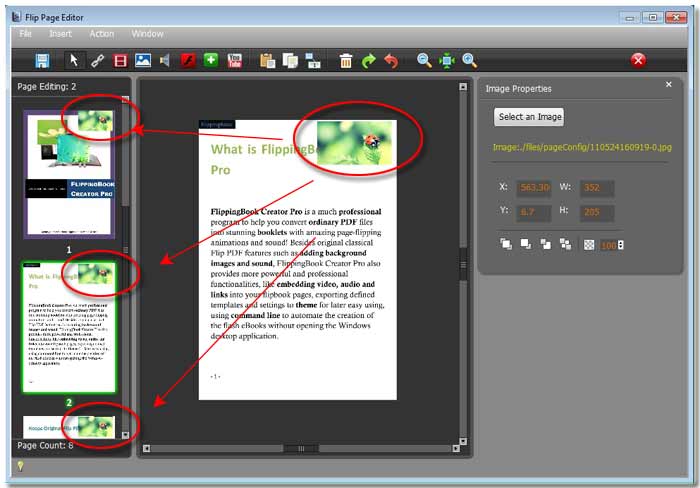Exit the editor with the red X icon

638,60
